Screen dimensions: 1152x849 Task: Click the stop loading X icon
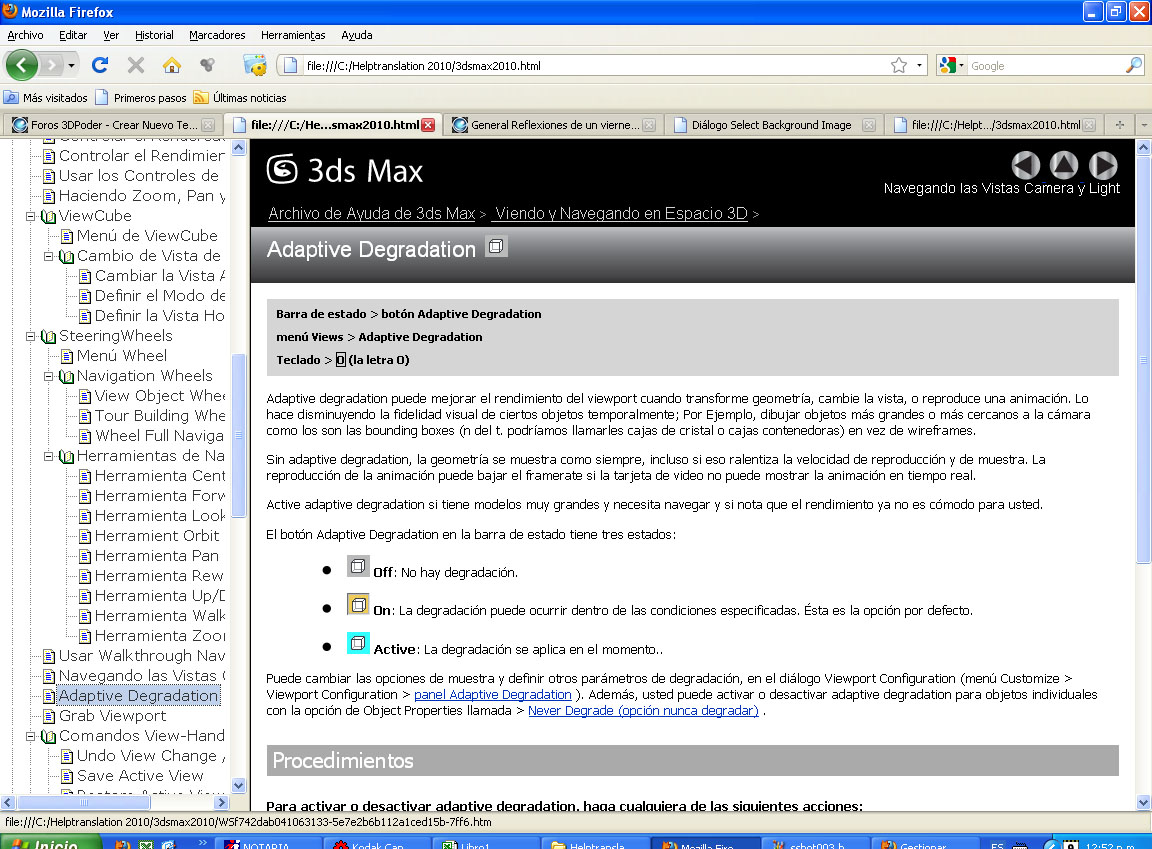[x=136, y=65]
